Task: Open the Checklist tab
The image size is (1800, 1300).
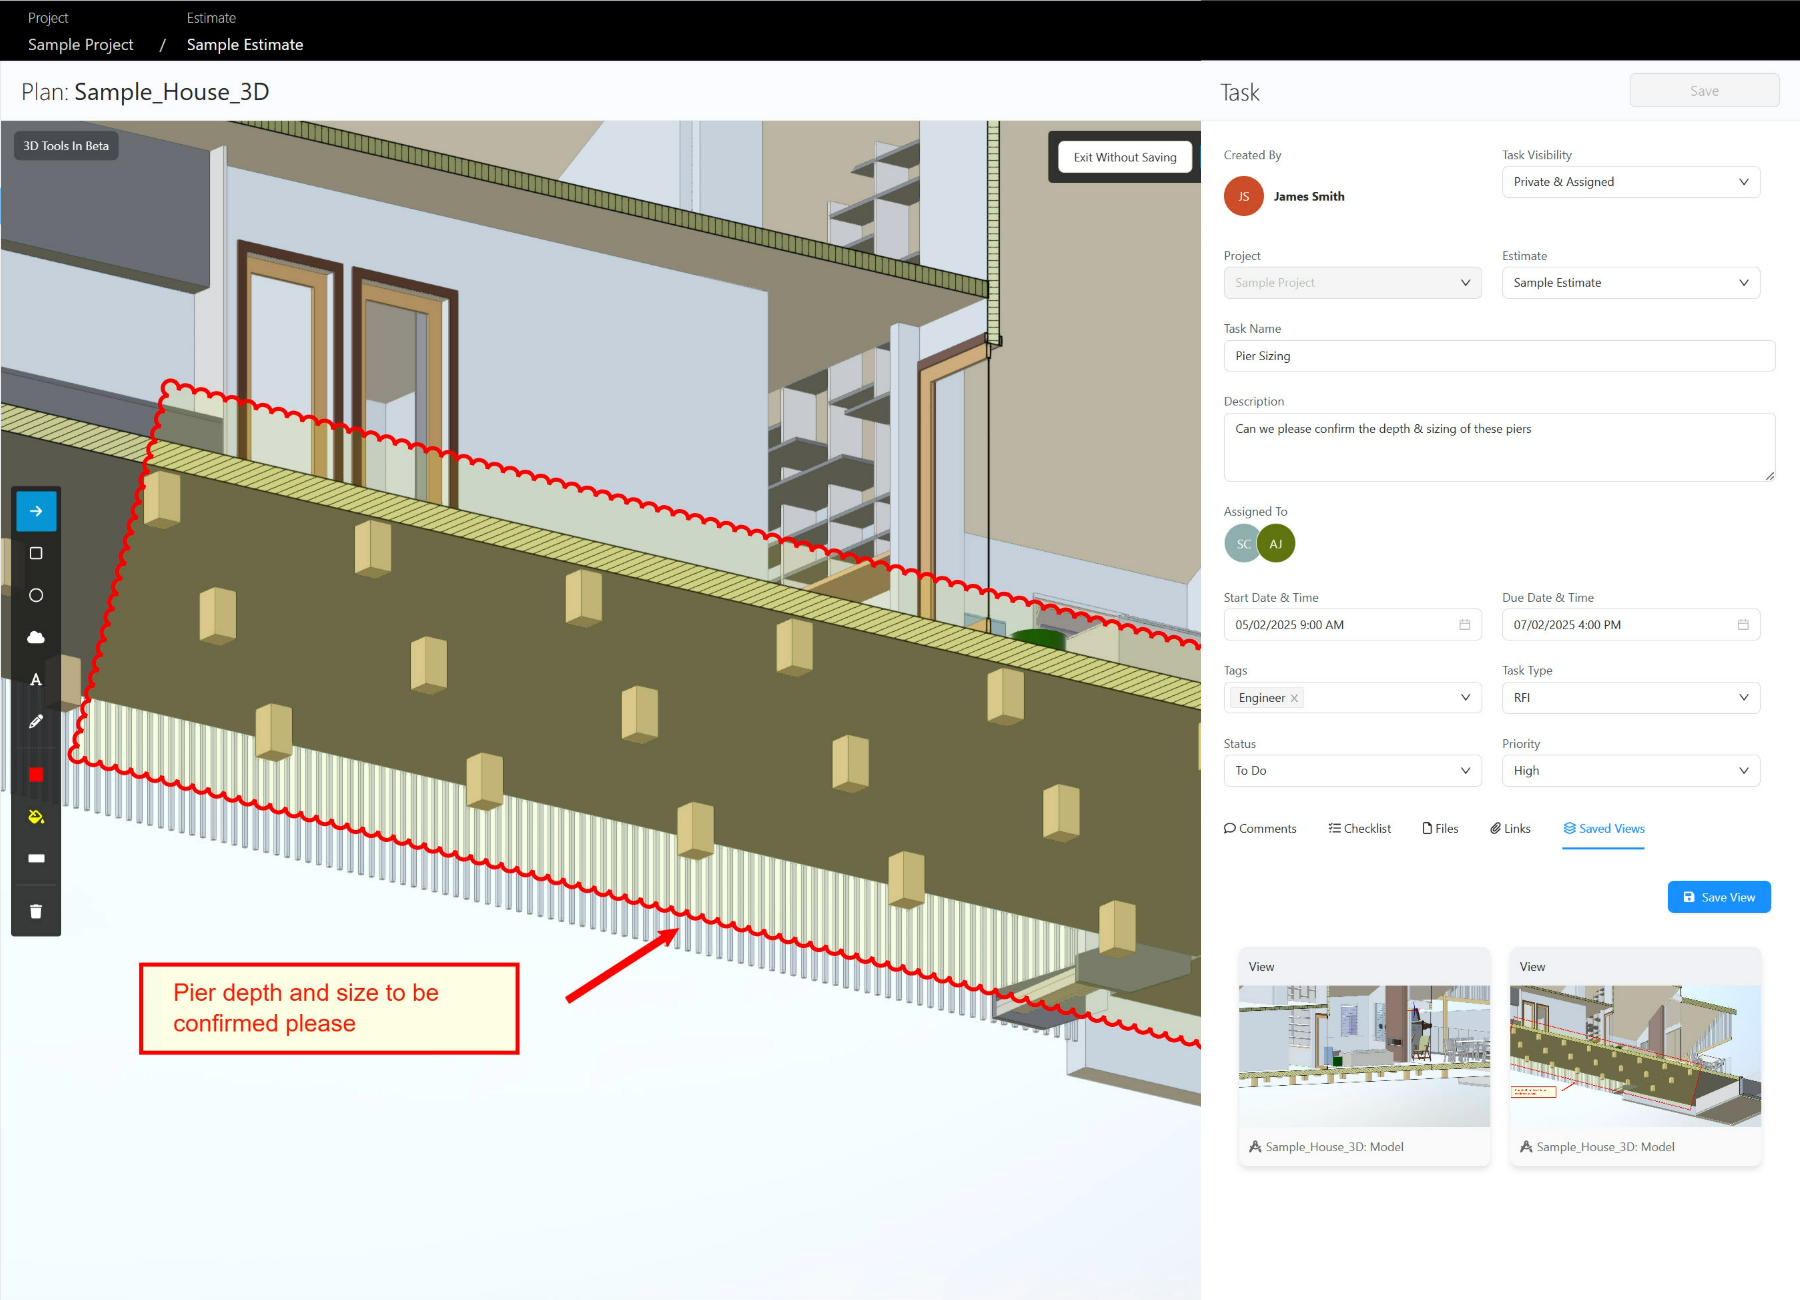Action: (x=1359, y=828)
